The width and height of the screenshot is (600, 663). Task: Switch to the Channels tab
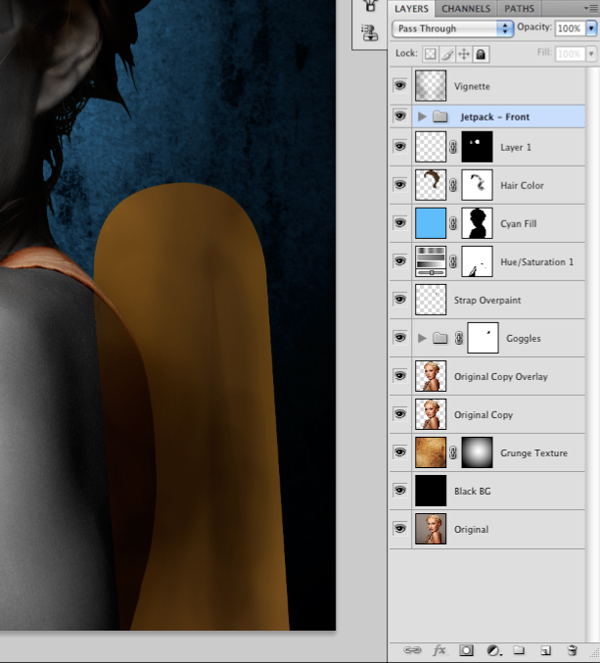point(466,8)
